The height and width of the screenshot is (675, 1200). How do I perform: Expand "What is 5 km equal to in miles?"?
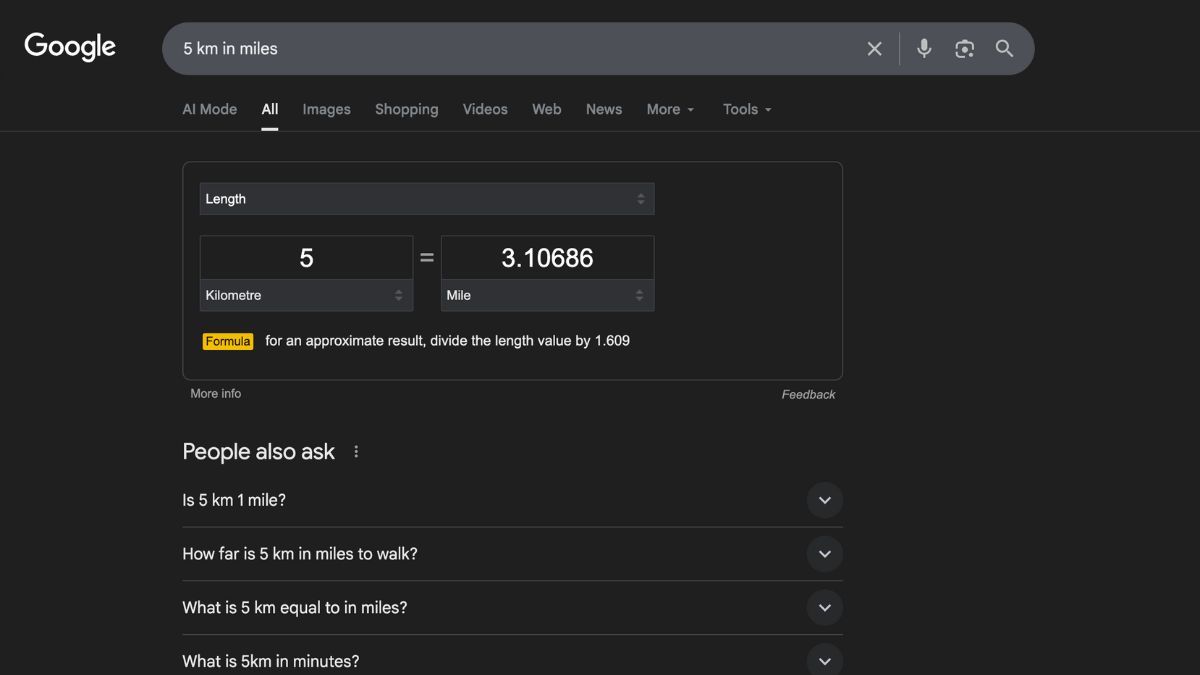tap(824, 608)
